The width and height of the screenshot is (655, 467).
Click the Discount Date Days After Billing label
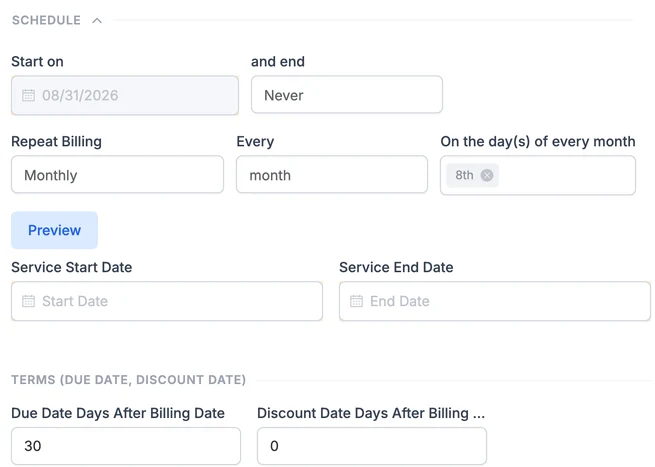point(371,413)
